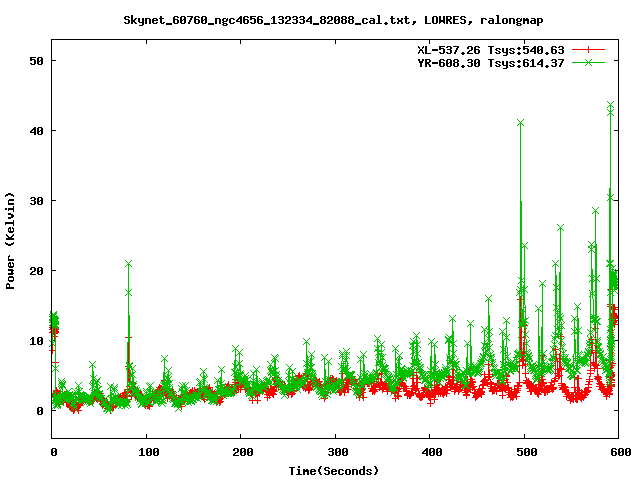Click the x-axis tick label 300
This screenshot has width=640, height=480.
pyautogui.click(x=338, y=452)
